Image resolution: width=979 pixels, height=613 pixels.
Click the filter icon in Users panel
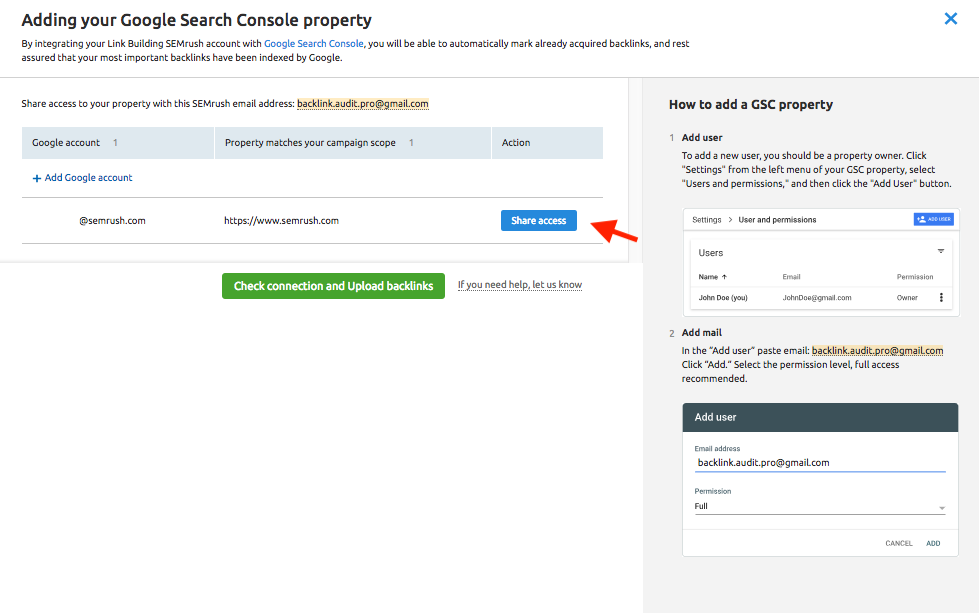[940, 252]
